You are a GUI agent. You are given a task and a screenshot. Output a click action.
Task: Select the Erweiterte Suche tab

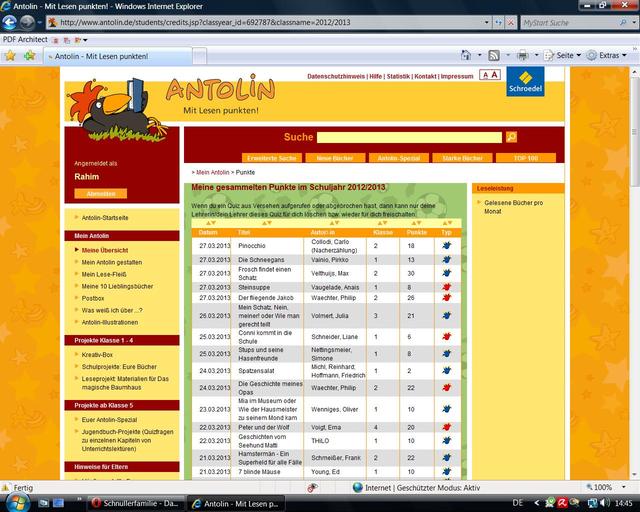pyautogui.click(x=272, y=158)
